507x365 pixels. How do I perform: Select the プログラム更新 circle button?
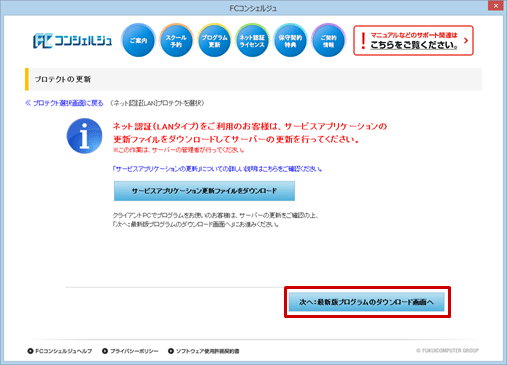[x=214, y=40]
